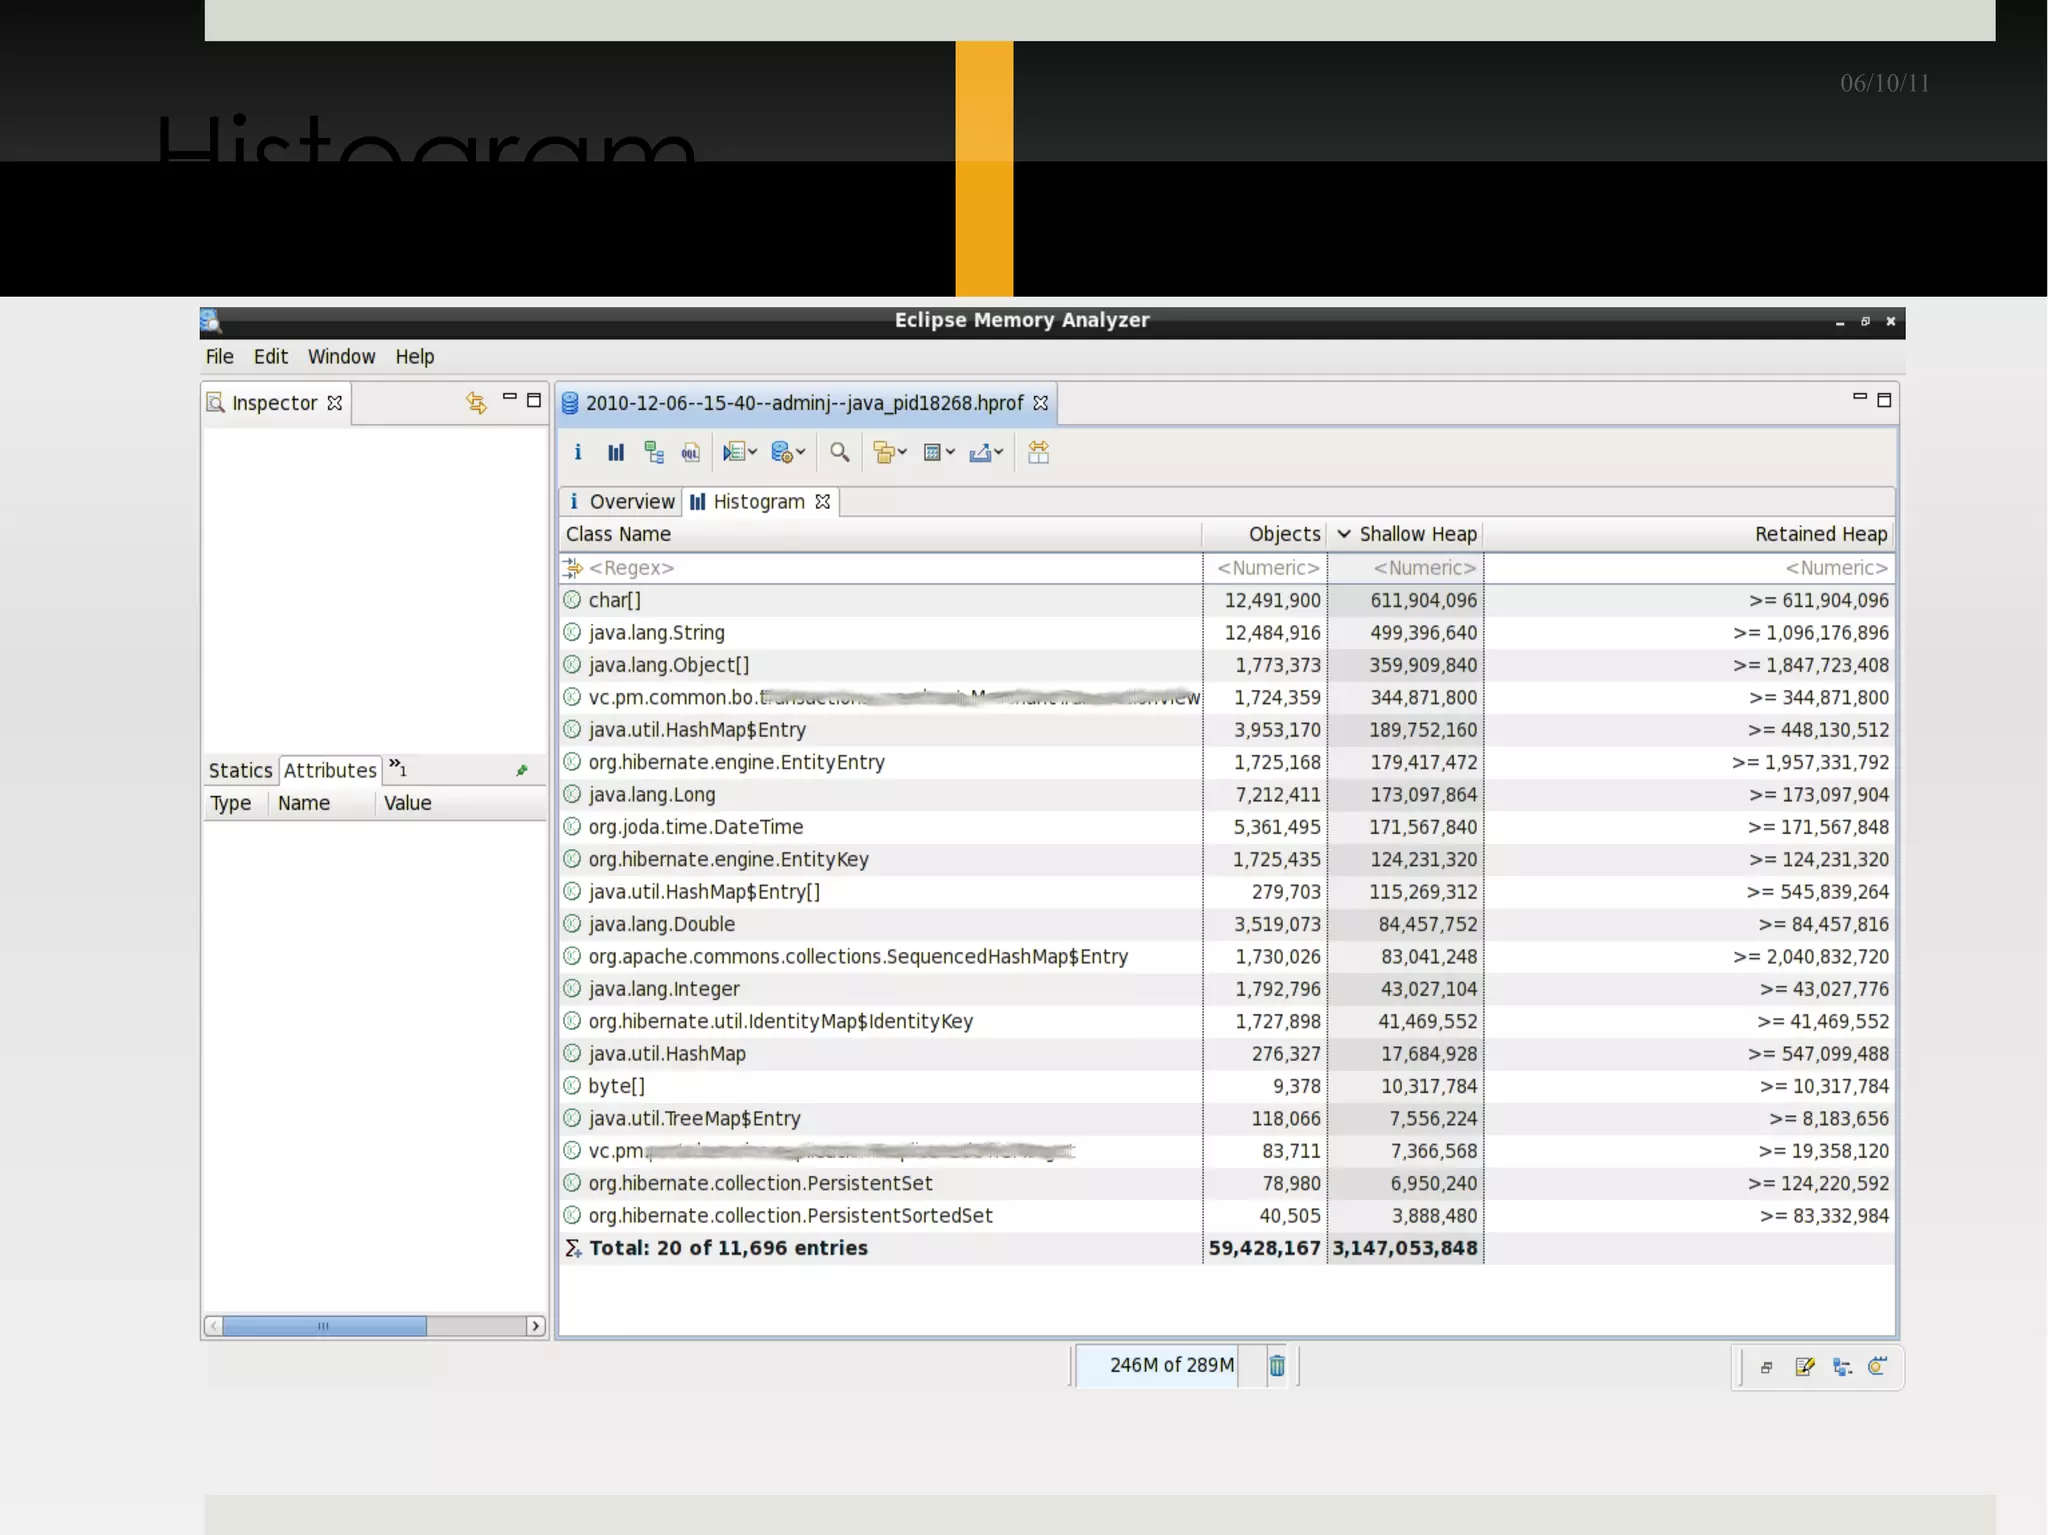Click the compare to another heap dump icon
The height and width of the screenshot is (1535, 2048).
point(1038,452)
